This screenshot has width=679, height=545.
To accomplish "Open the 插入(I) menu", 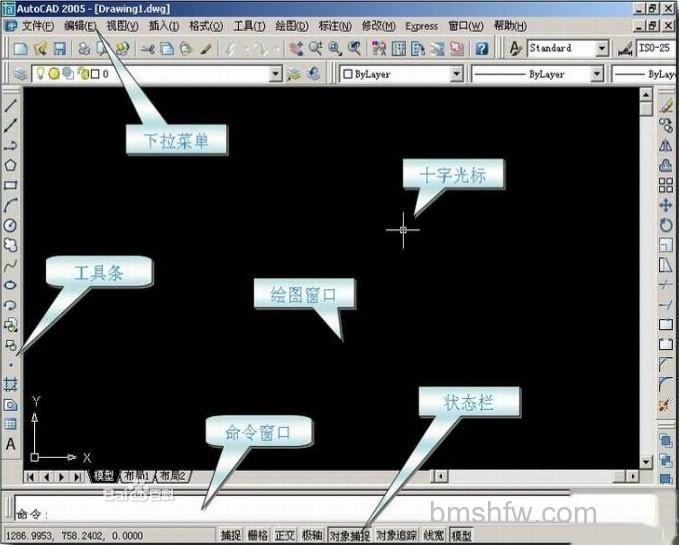I will click(164, 26).
